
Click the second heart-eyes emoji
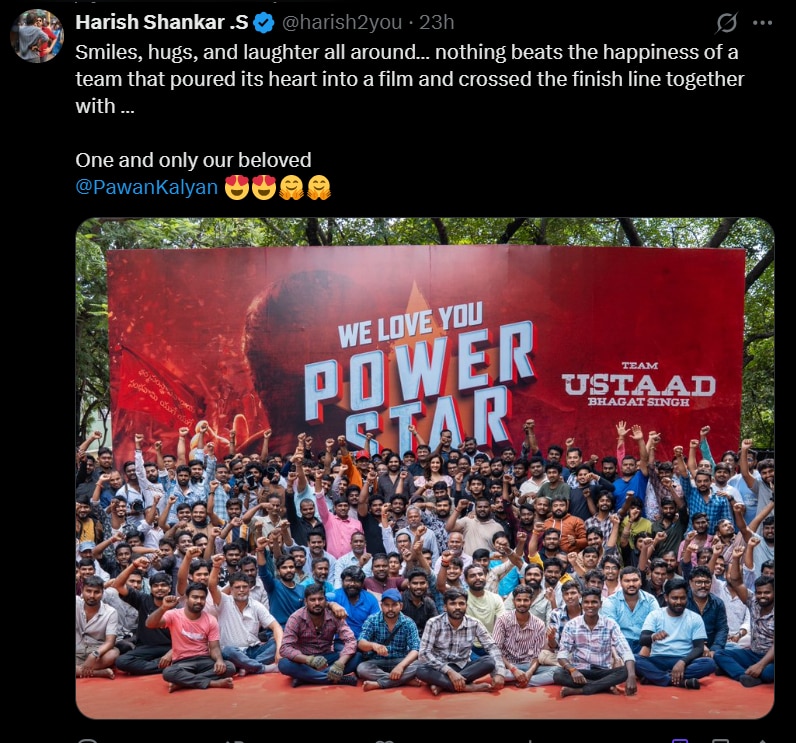264,187
